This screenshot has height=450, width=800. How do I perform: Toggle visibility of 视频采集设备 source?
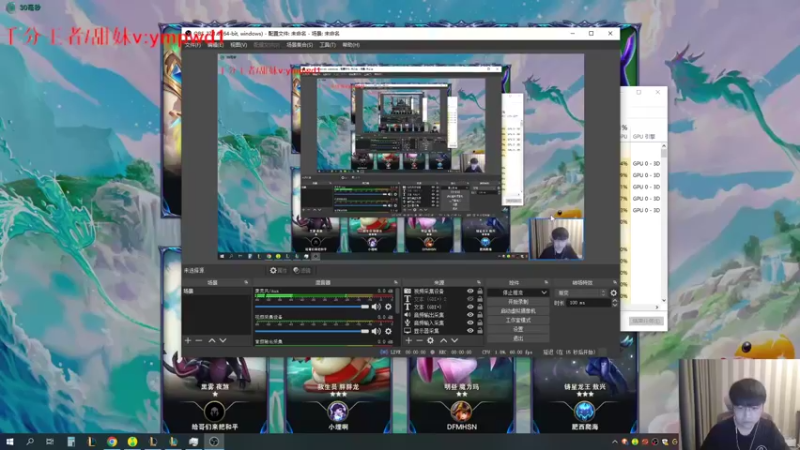[470, 291]
